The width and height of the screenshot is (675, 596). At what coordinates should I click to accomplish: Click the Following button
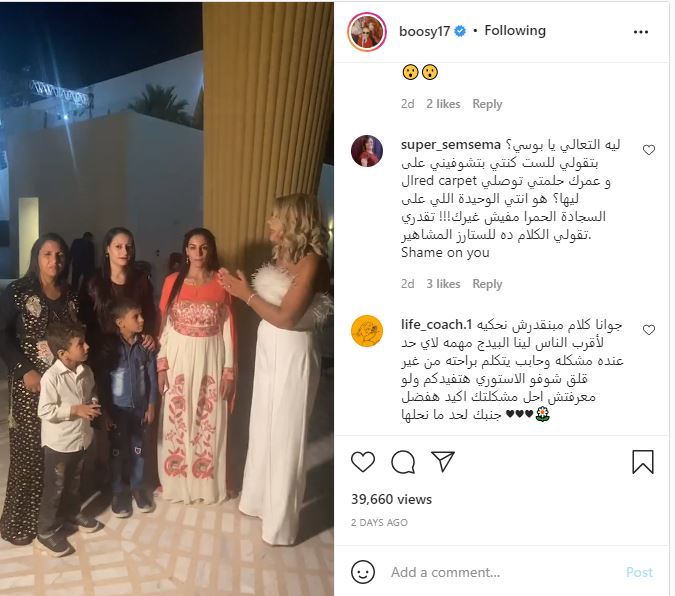515,31
